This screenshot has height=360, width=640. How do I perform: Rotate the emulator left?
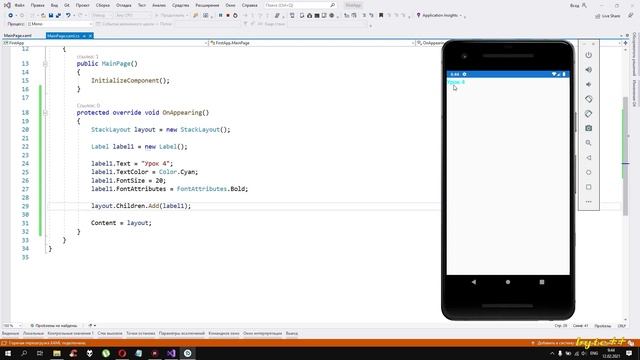point(589,99)
